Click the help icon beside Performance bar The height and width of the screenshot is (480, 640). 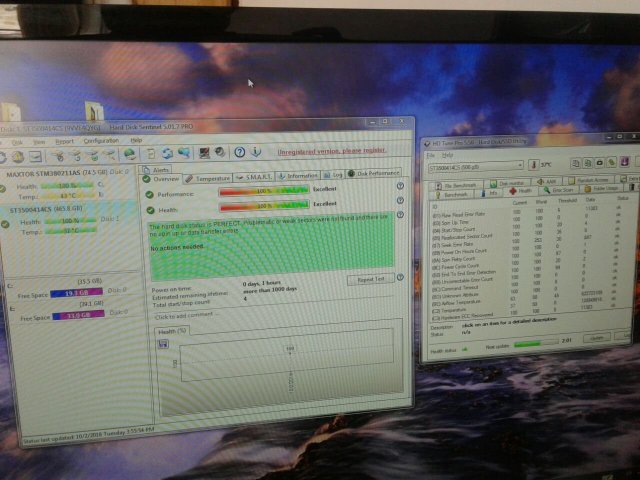400,187
